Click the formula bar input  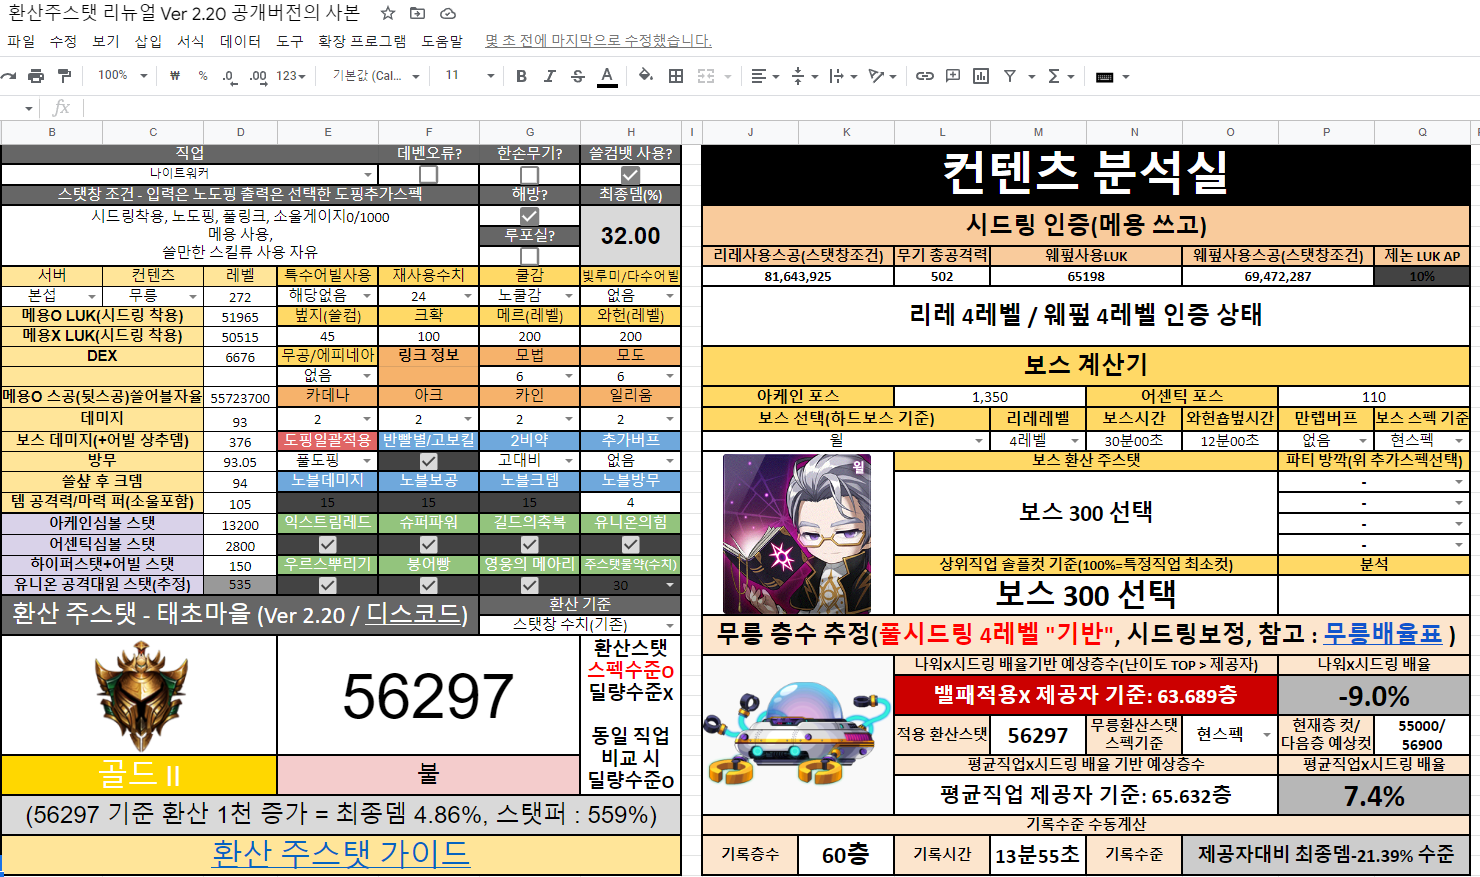pyautogui.click(x=780, y=108)
